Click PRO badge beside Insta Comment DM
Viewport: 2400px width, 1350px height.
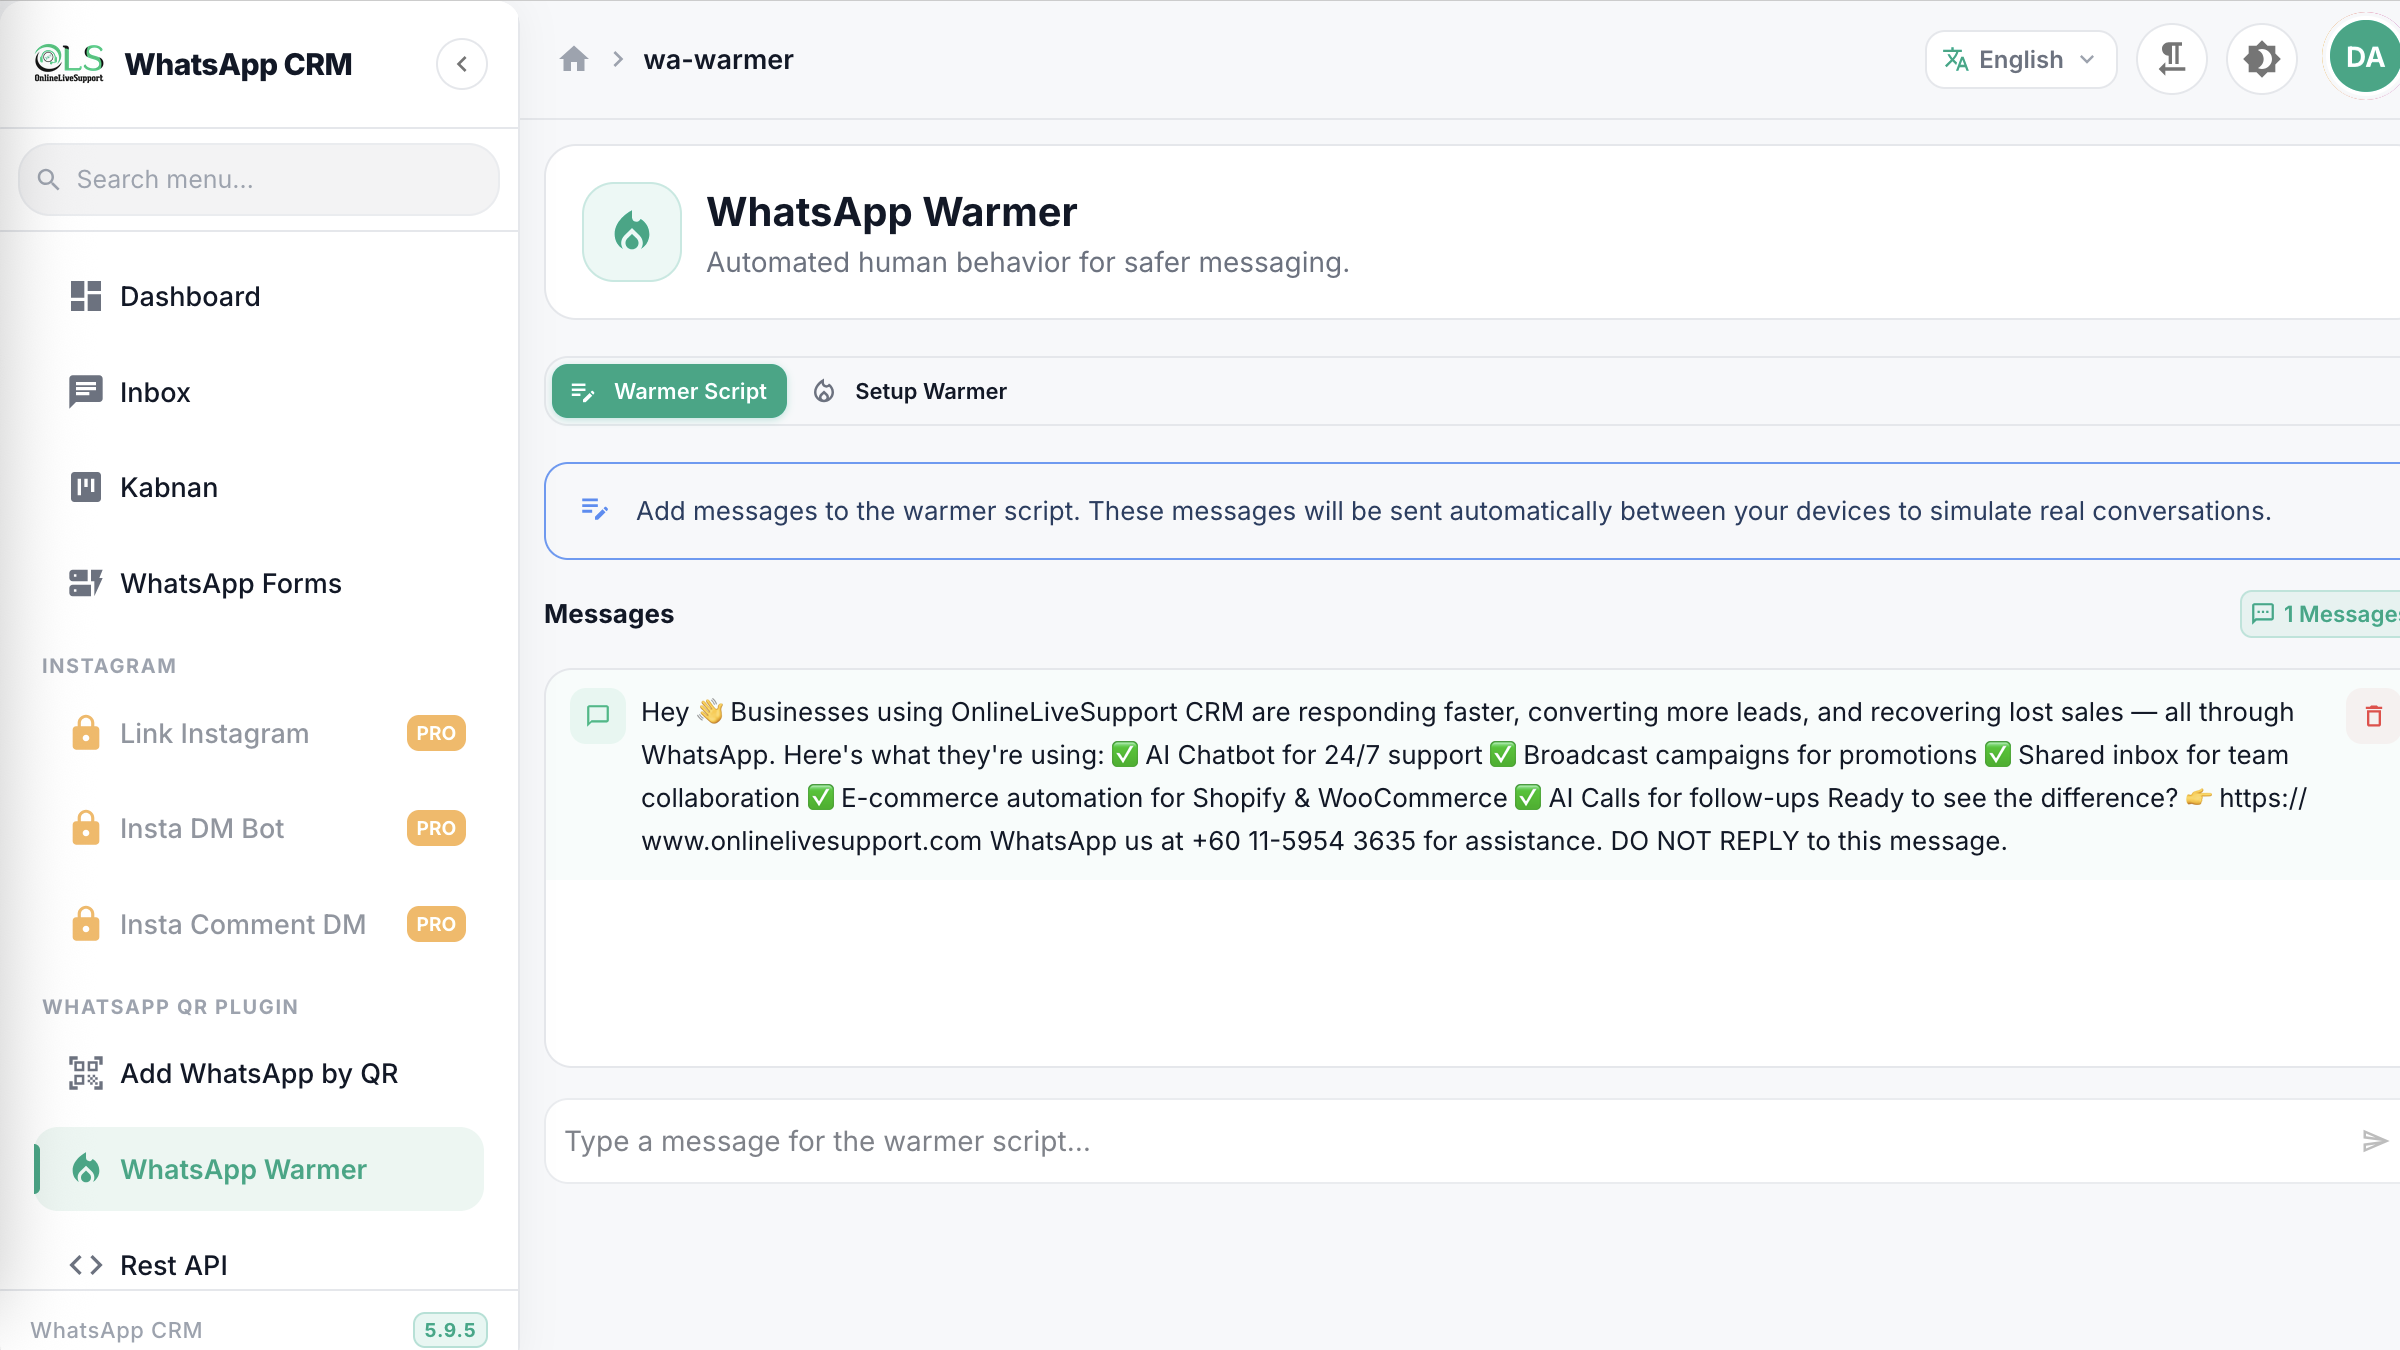pos(436,924)
